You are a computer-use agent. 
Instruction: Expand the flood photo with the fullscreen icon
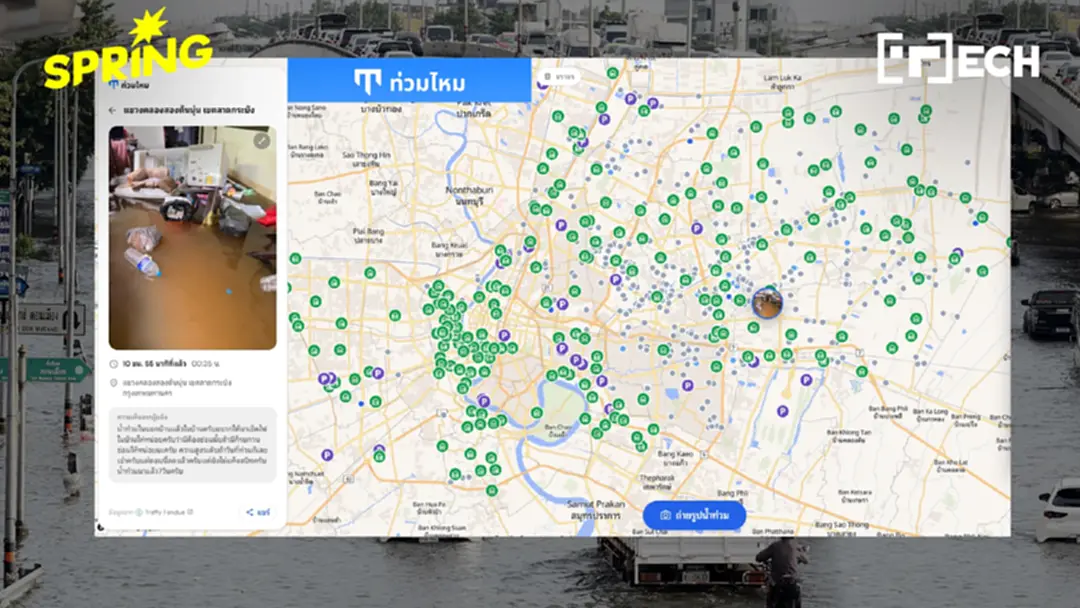click(x=261, y=141)
